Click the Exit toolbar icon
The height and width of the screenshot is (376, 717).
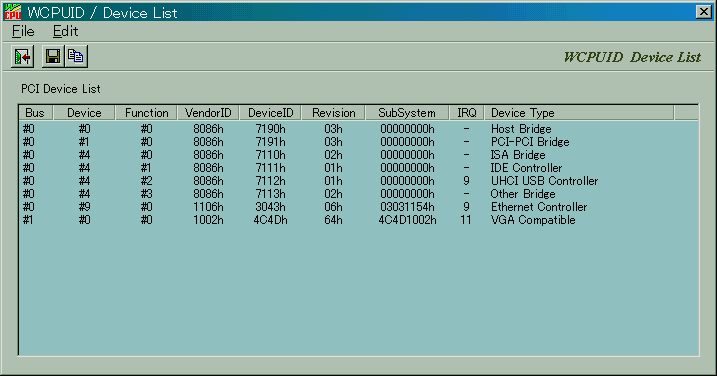pos(22,57)
